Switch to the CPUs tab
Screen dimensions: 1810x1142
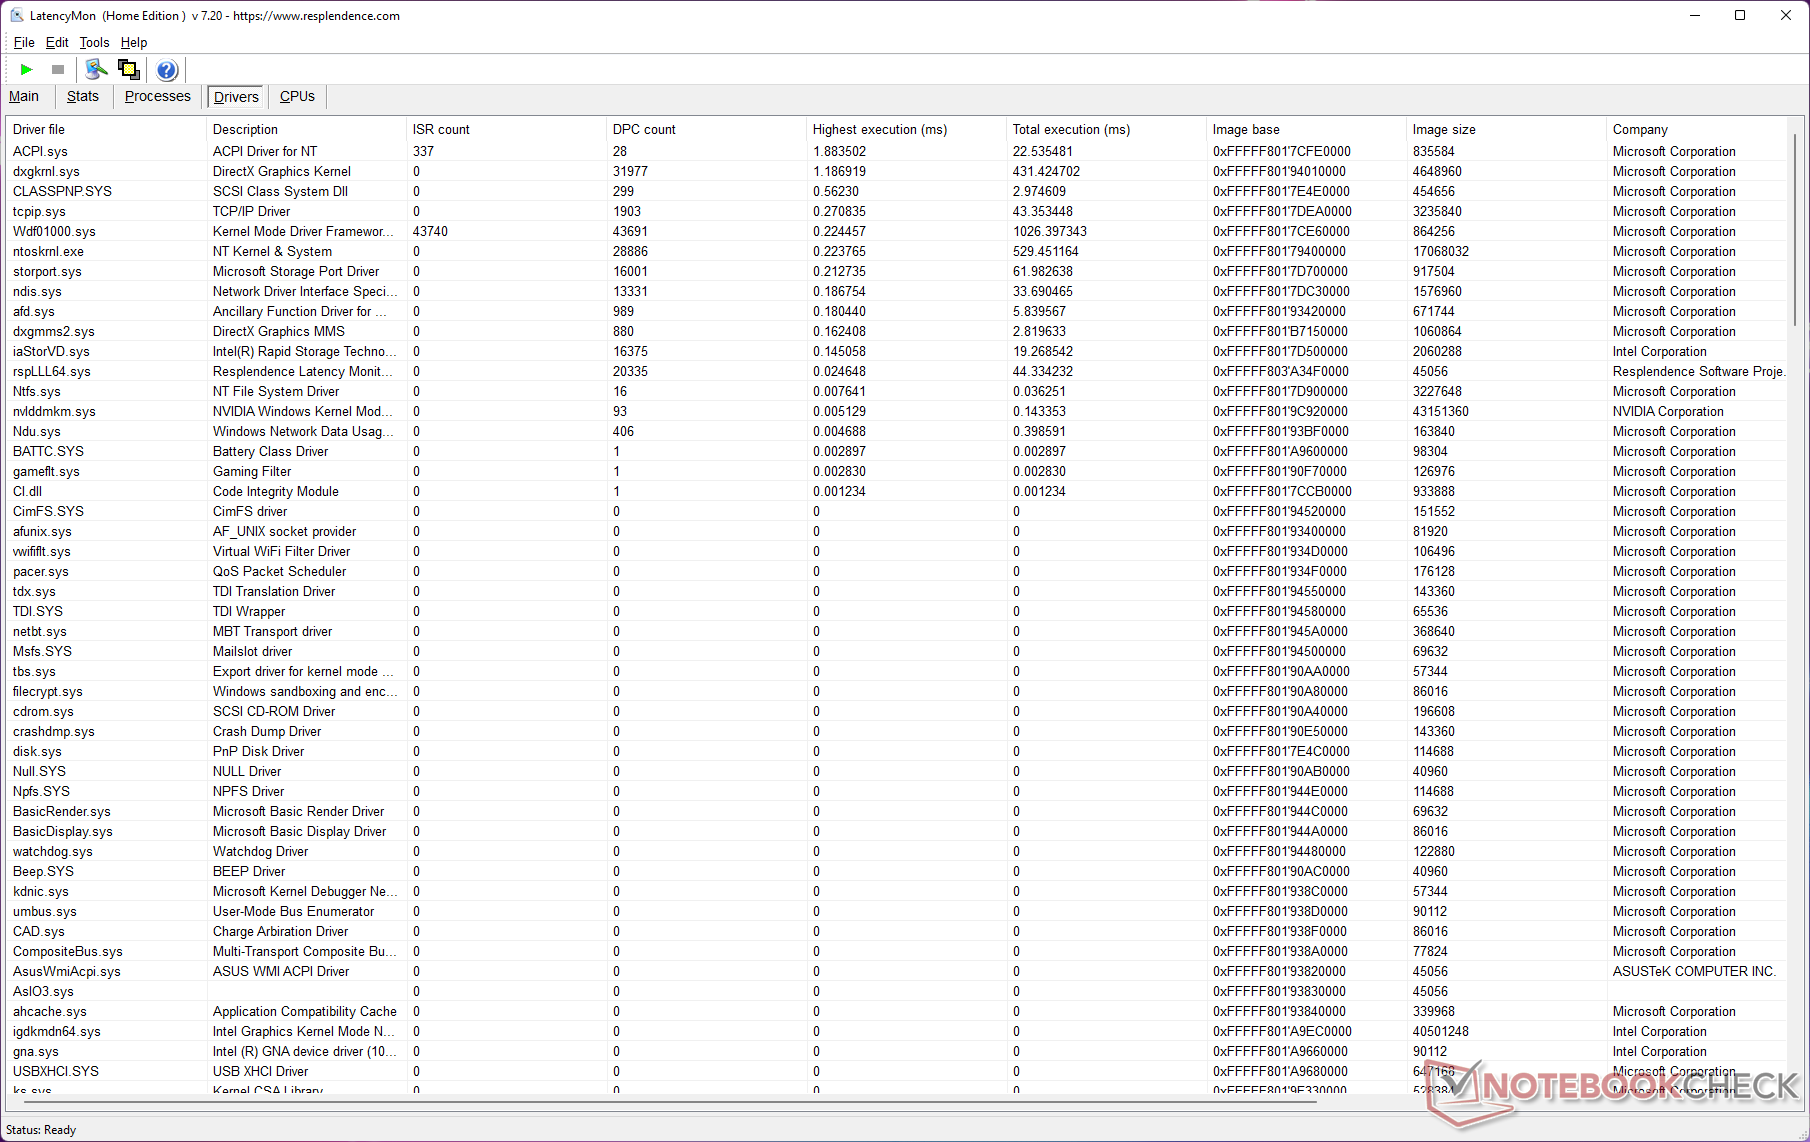[297, 96]
